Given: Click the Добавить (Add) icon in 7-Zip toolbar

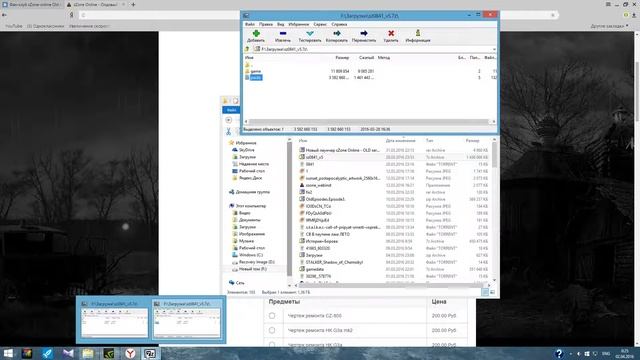Looking at the screenshot, I should (x=256, y=33).
